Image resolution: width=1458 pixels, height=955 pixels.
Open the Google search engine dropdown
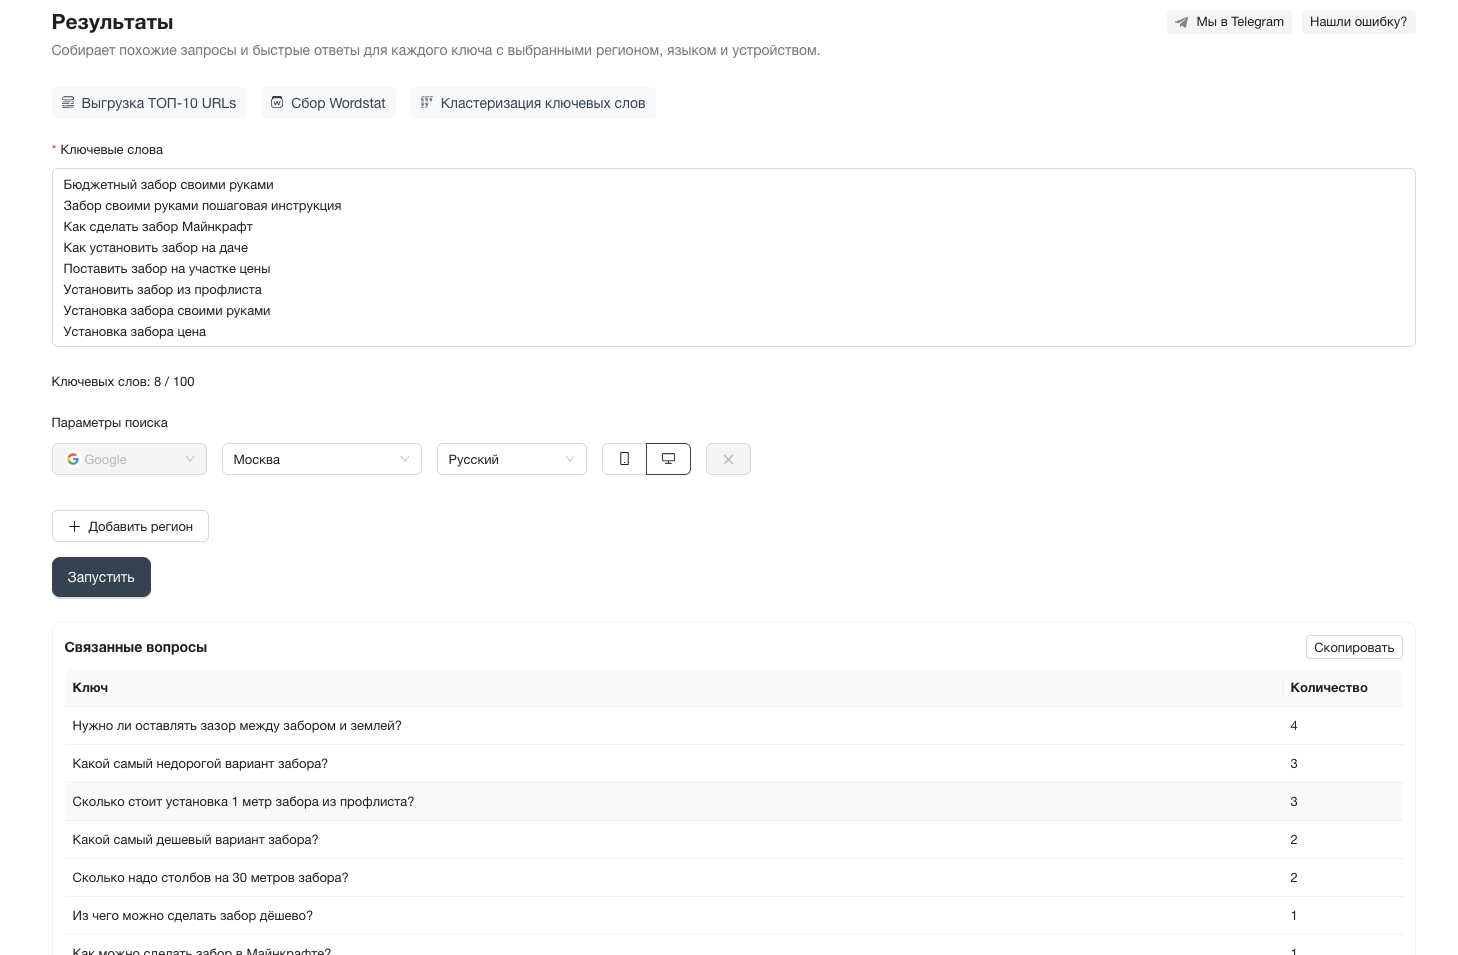(x=129, y=459)
